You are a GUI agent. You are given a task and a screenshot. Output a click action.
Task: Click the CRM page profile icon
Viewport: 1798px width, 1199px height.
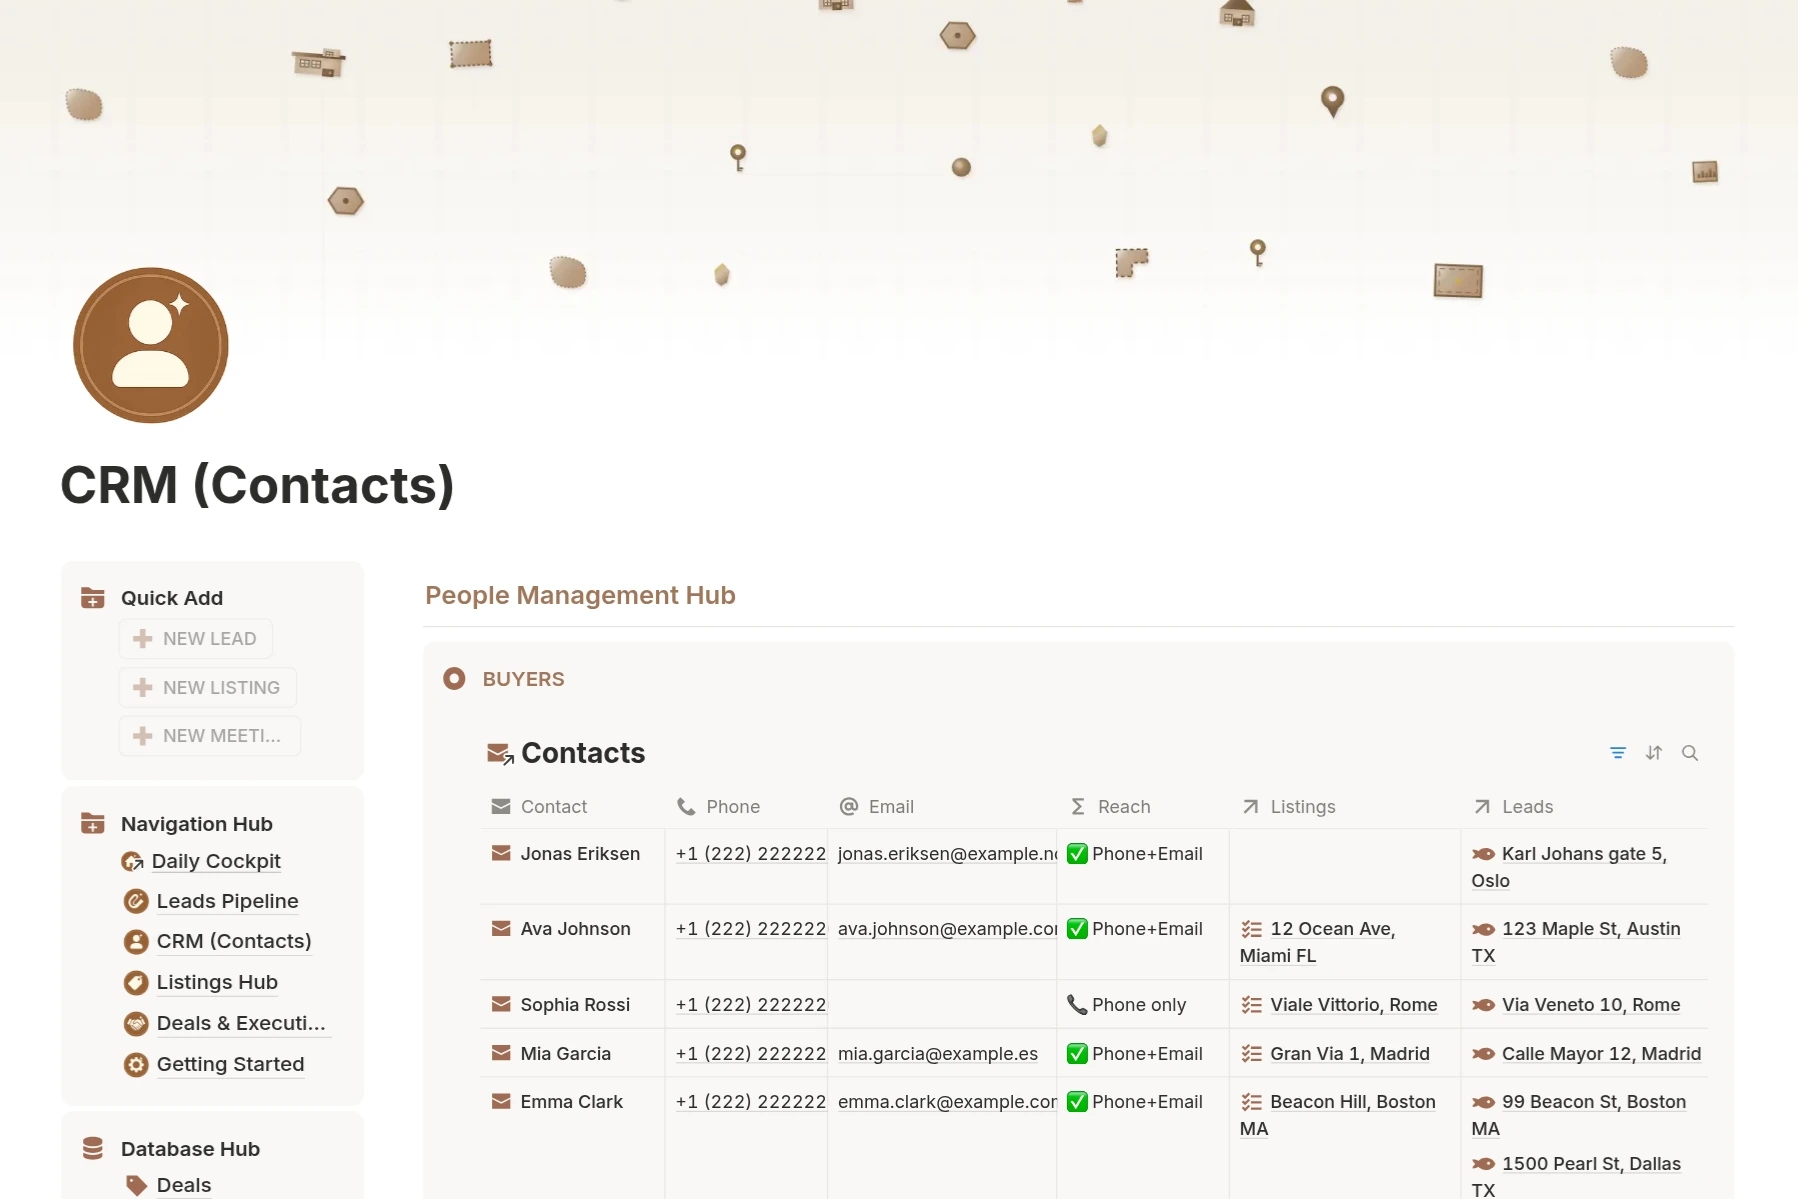(x=151, y=345)
